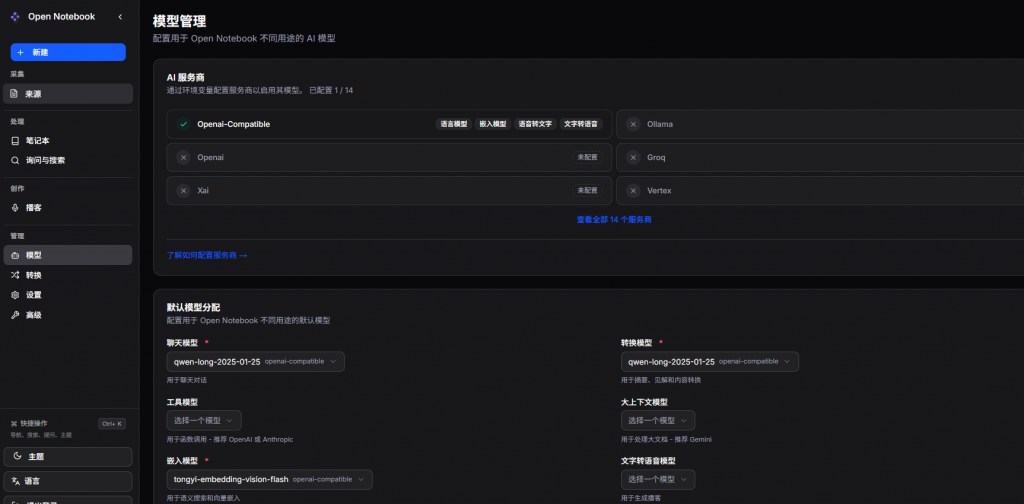Click the moon icon on 主题 button
The image size is (1024, 504).
pos(18,457)
